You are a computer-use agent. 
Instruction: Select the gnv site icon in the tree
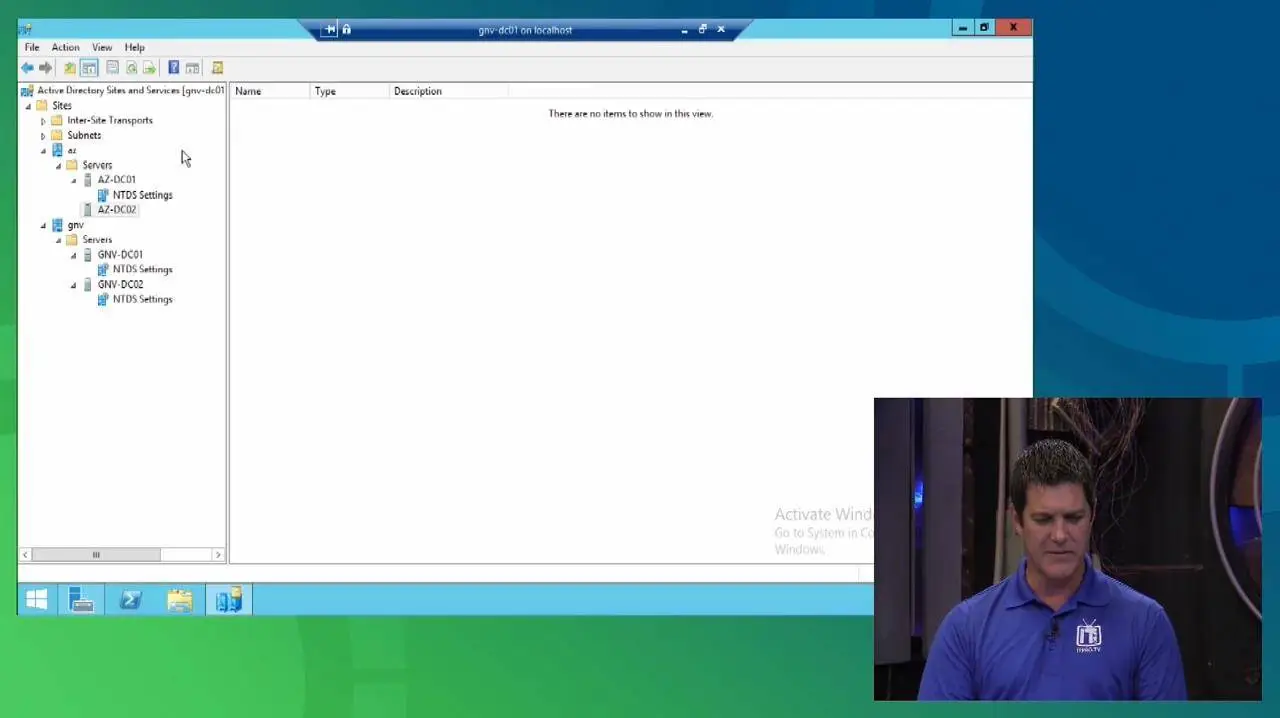click(57, 225)
